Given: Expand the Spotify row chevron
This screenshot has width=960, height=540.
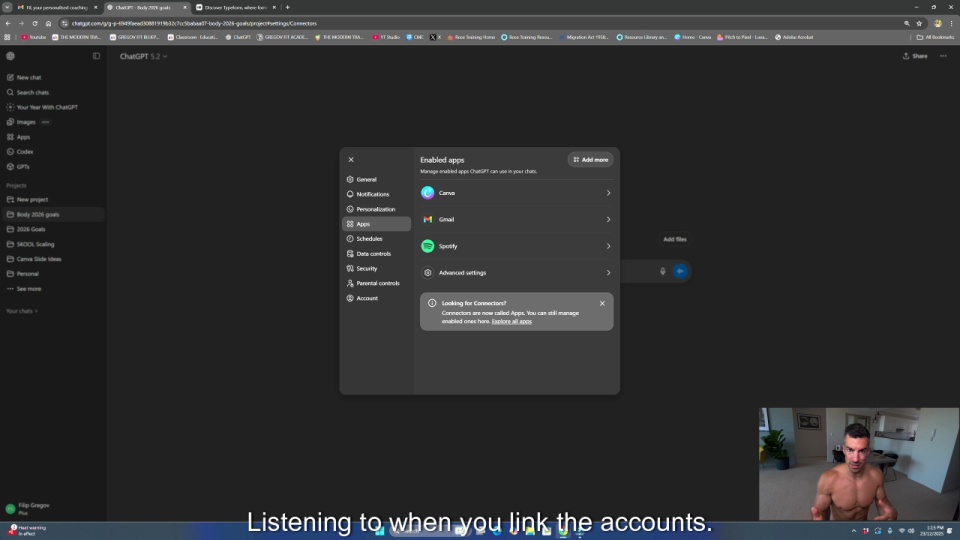Looking at the screenshot, I should tap(608, 246).
